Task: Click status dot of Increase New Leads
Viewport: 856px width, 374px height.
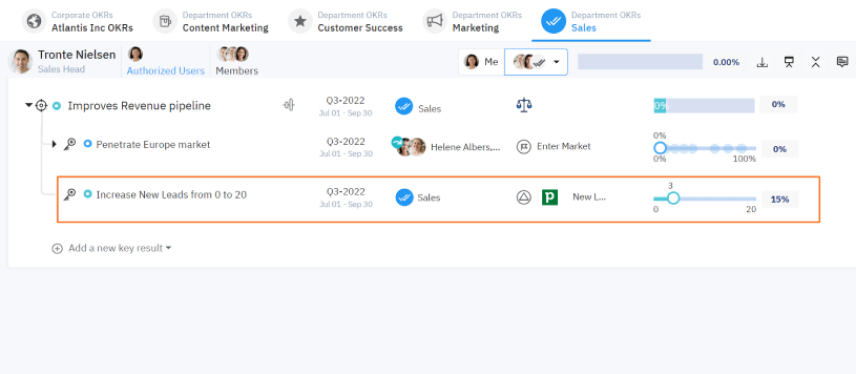Action: point(87,194)
